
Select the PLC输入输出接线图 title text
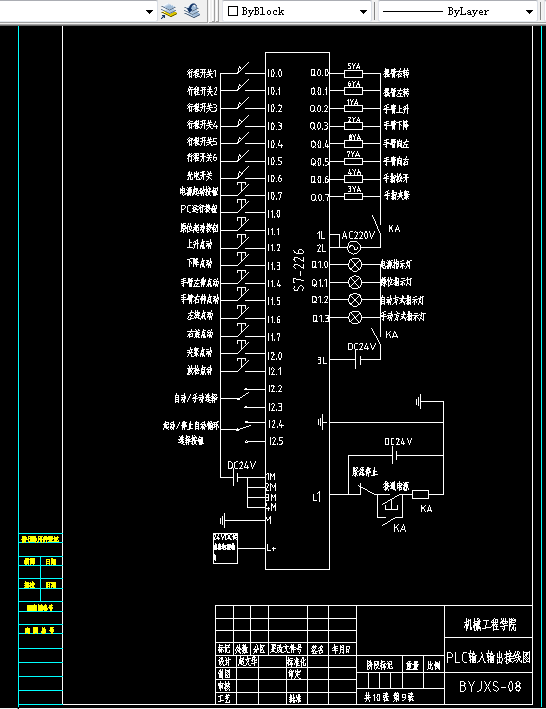click(489, 657)
